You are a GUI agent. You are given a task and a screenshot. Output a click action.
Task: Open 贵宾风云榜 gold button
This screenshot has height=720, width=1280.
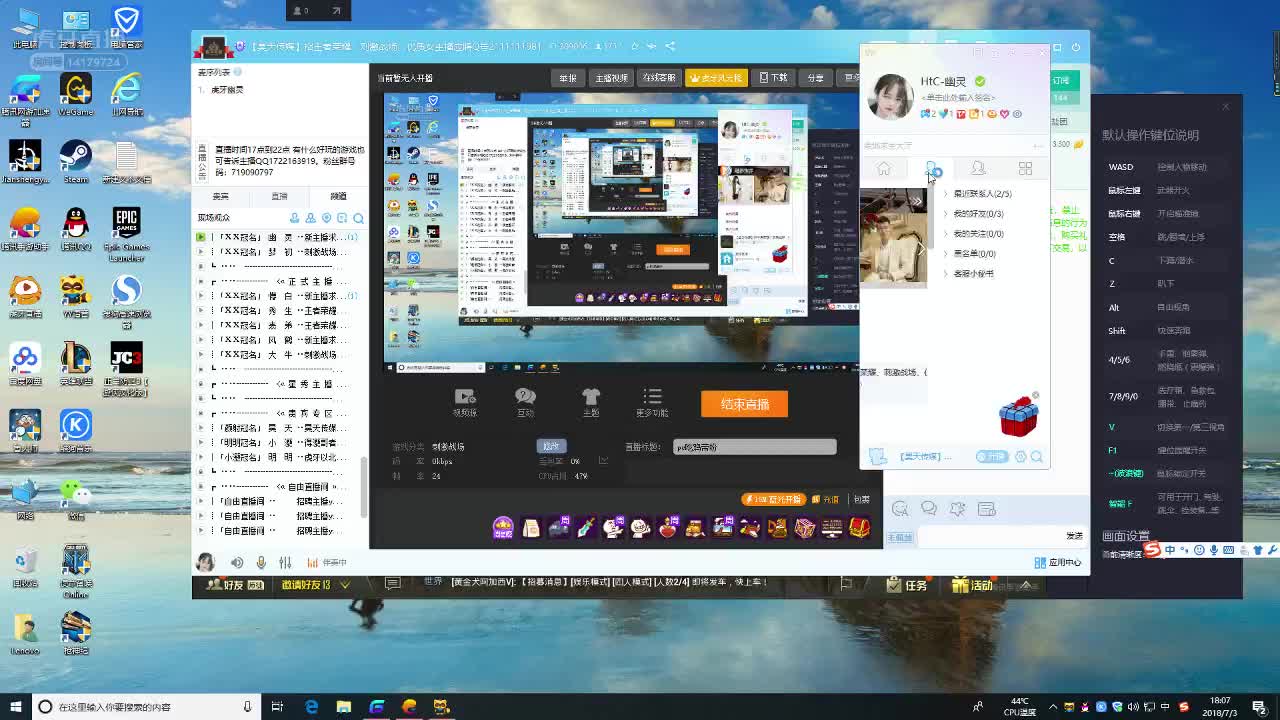pyautogui.click(x=716, y=78)
